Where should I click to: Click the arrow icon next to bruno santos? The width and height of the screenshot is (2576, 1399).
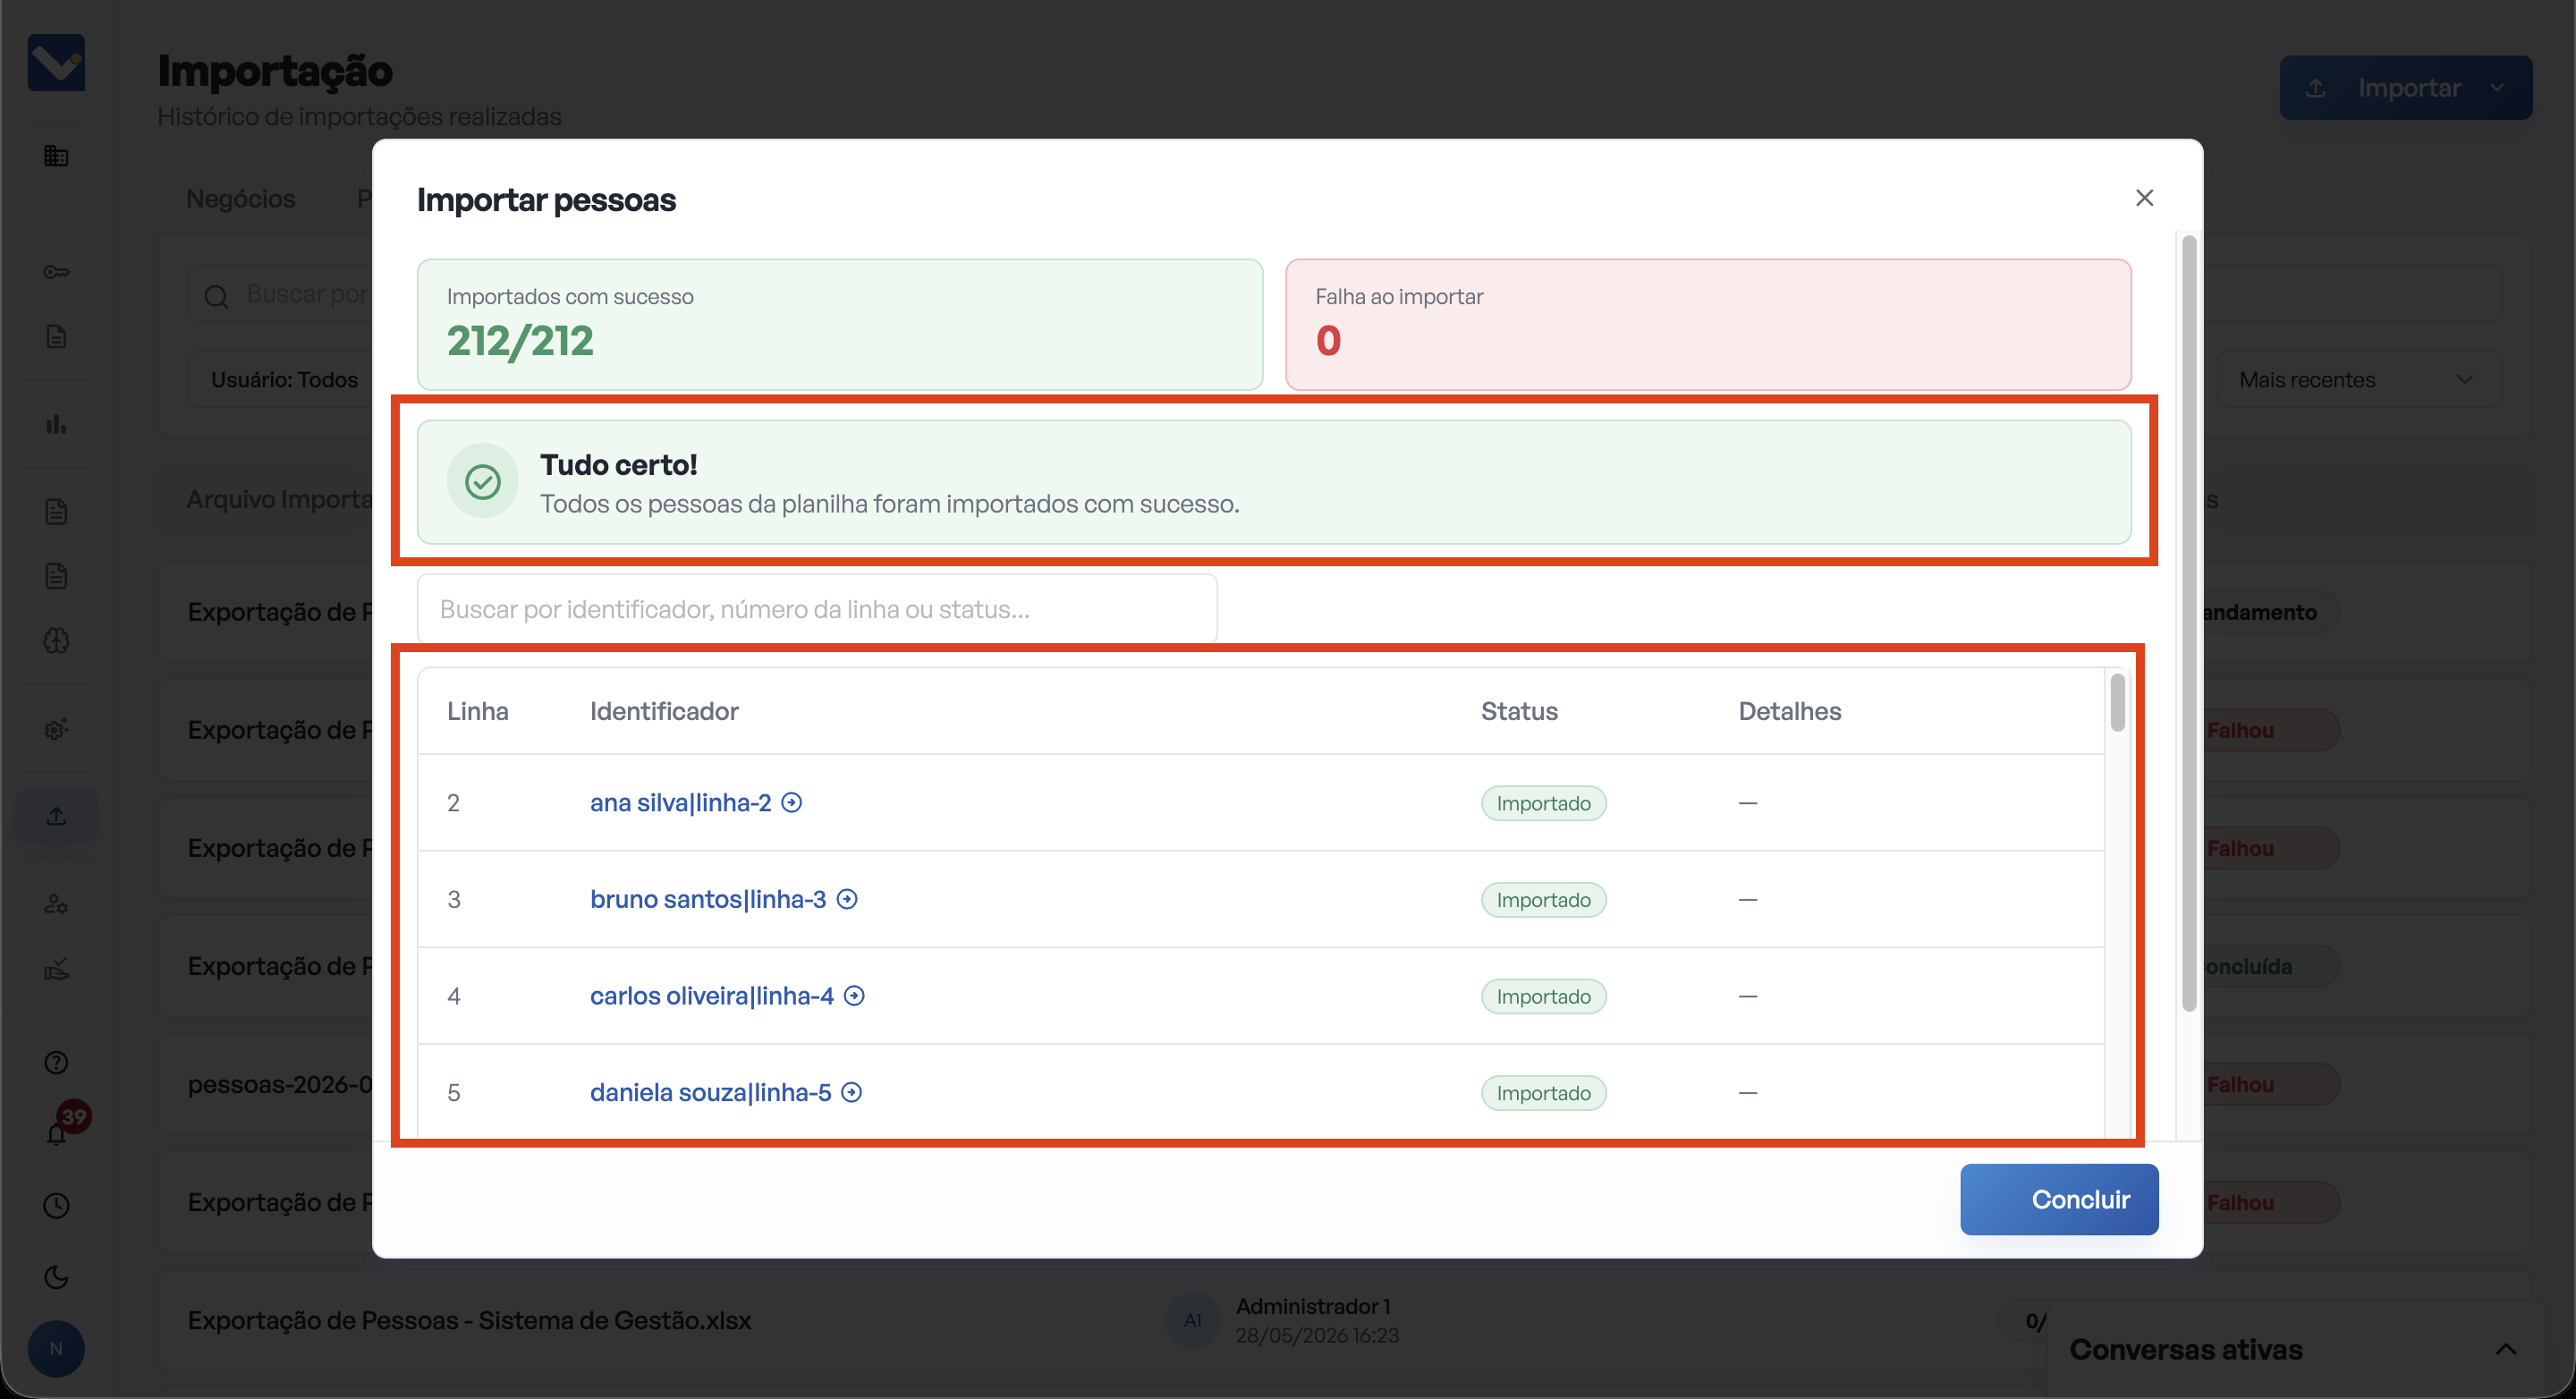coord(847,899)
